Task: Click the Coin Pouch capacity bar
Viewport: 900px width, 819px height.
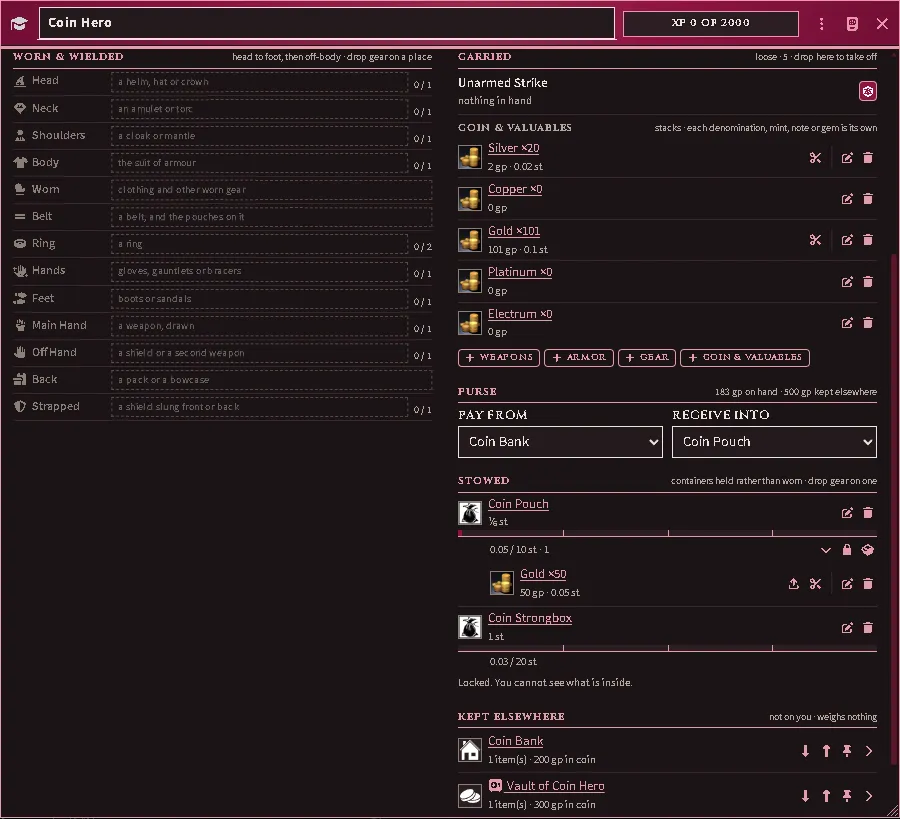Action: coord(668,534)
